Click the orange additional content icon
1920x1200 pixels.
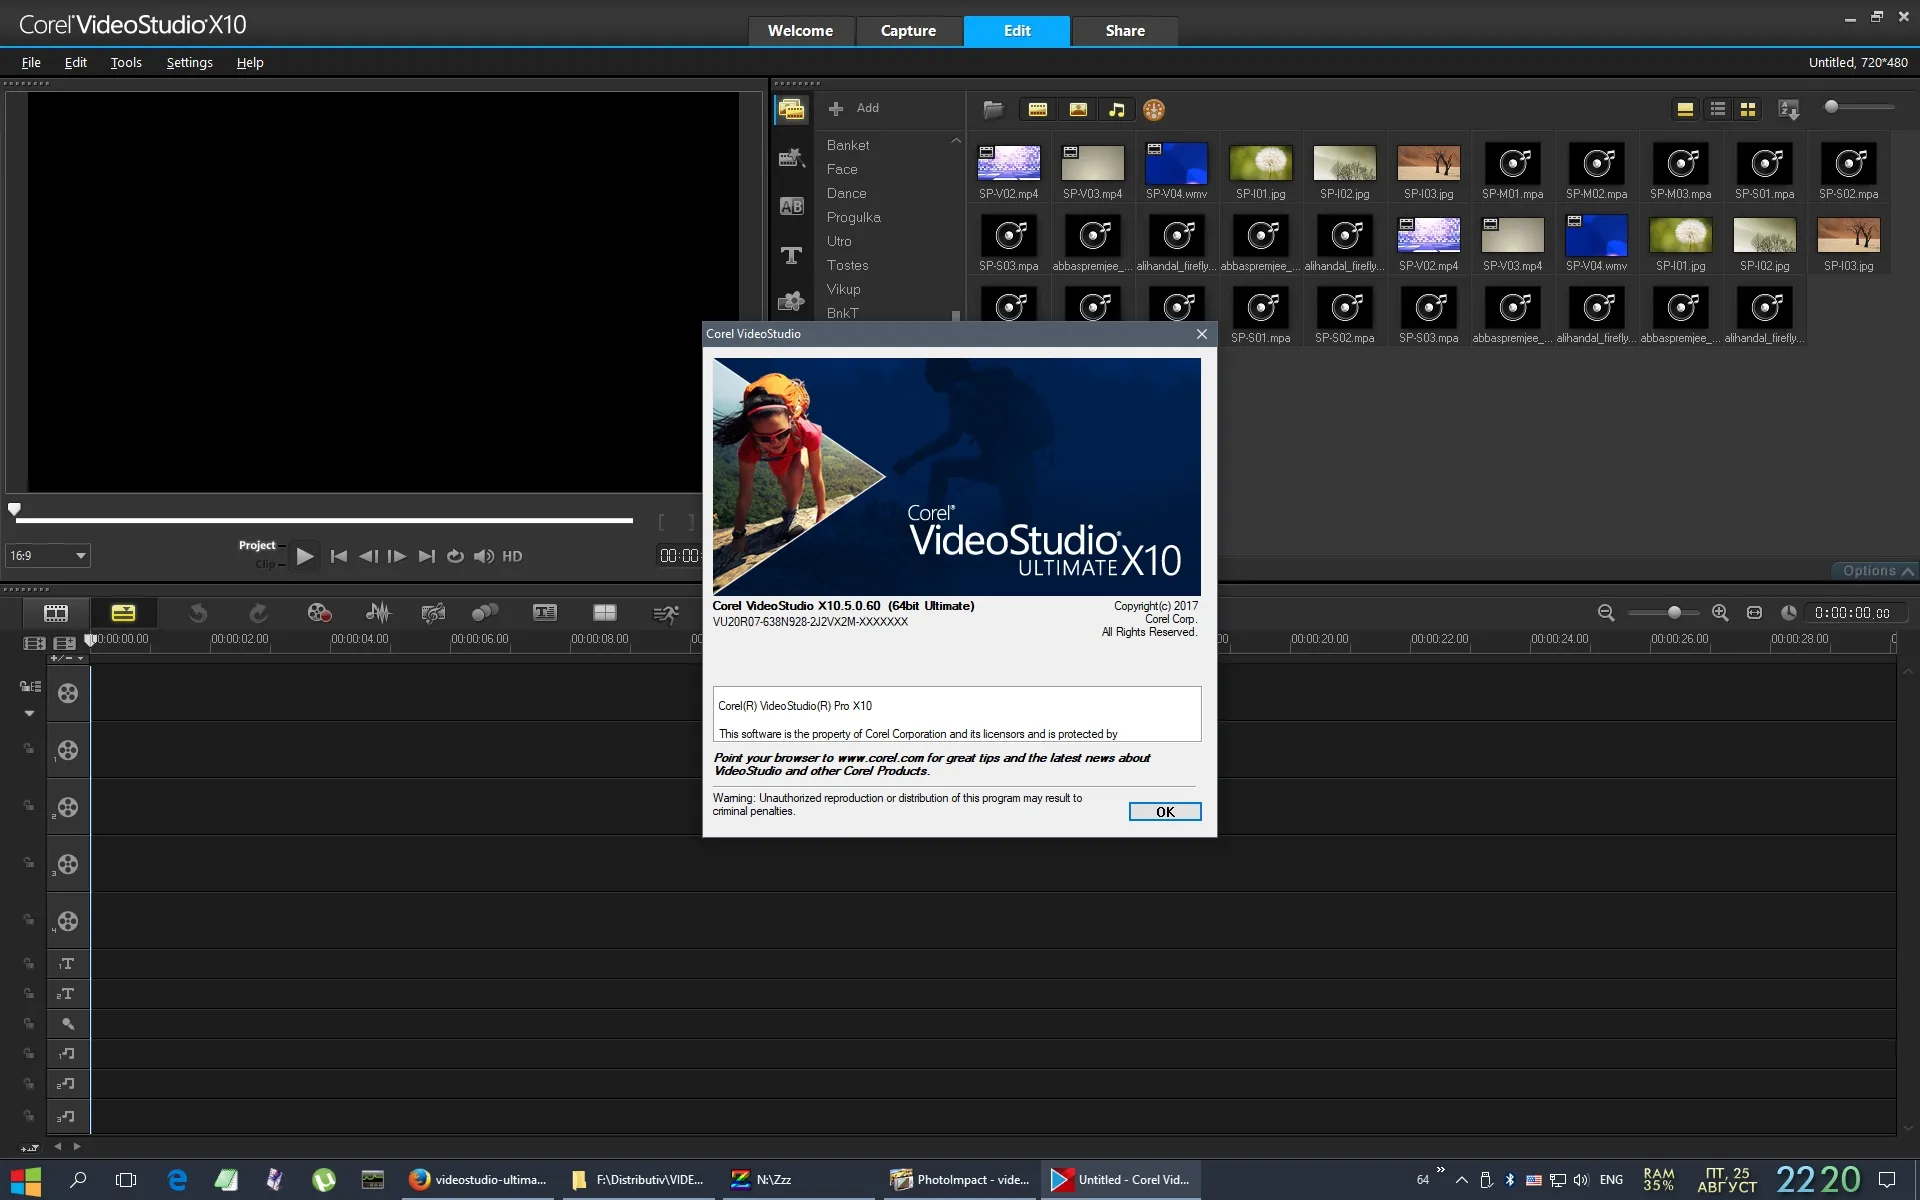[x=1154, y=109]
